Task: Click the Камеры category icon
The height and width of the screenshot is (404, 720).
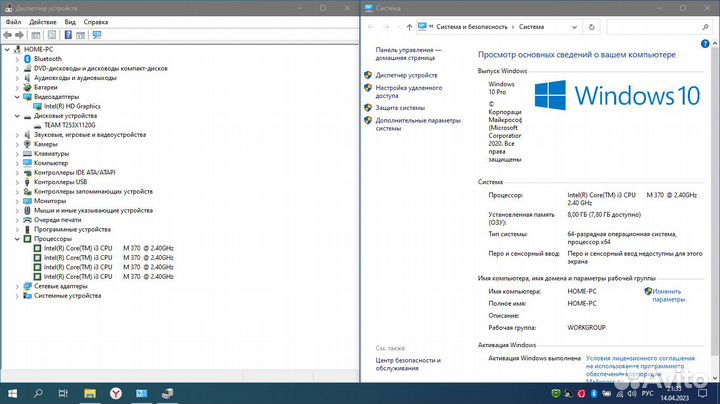Action: [x=27, y=144]
